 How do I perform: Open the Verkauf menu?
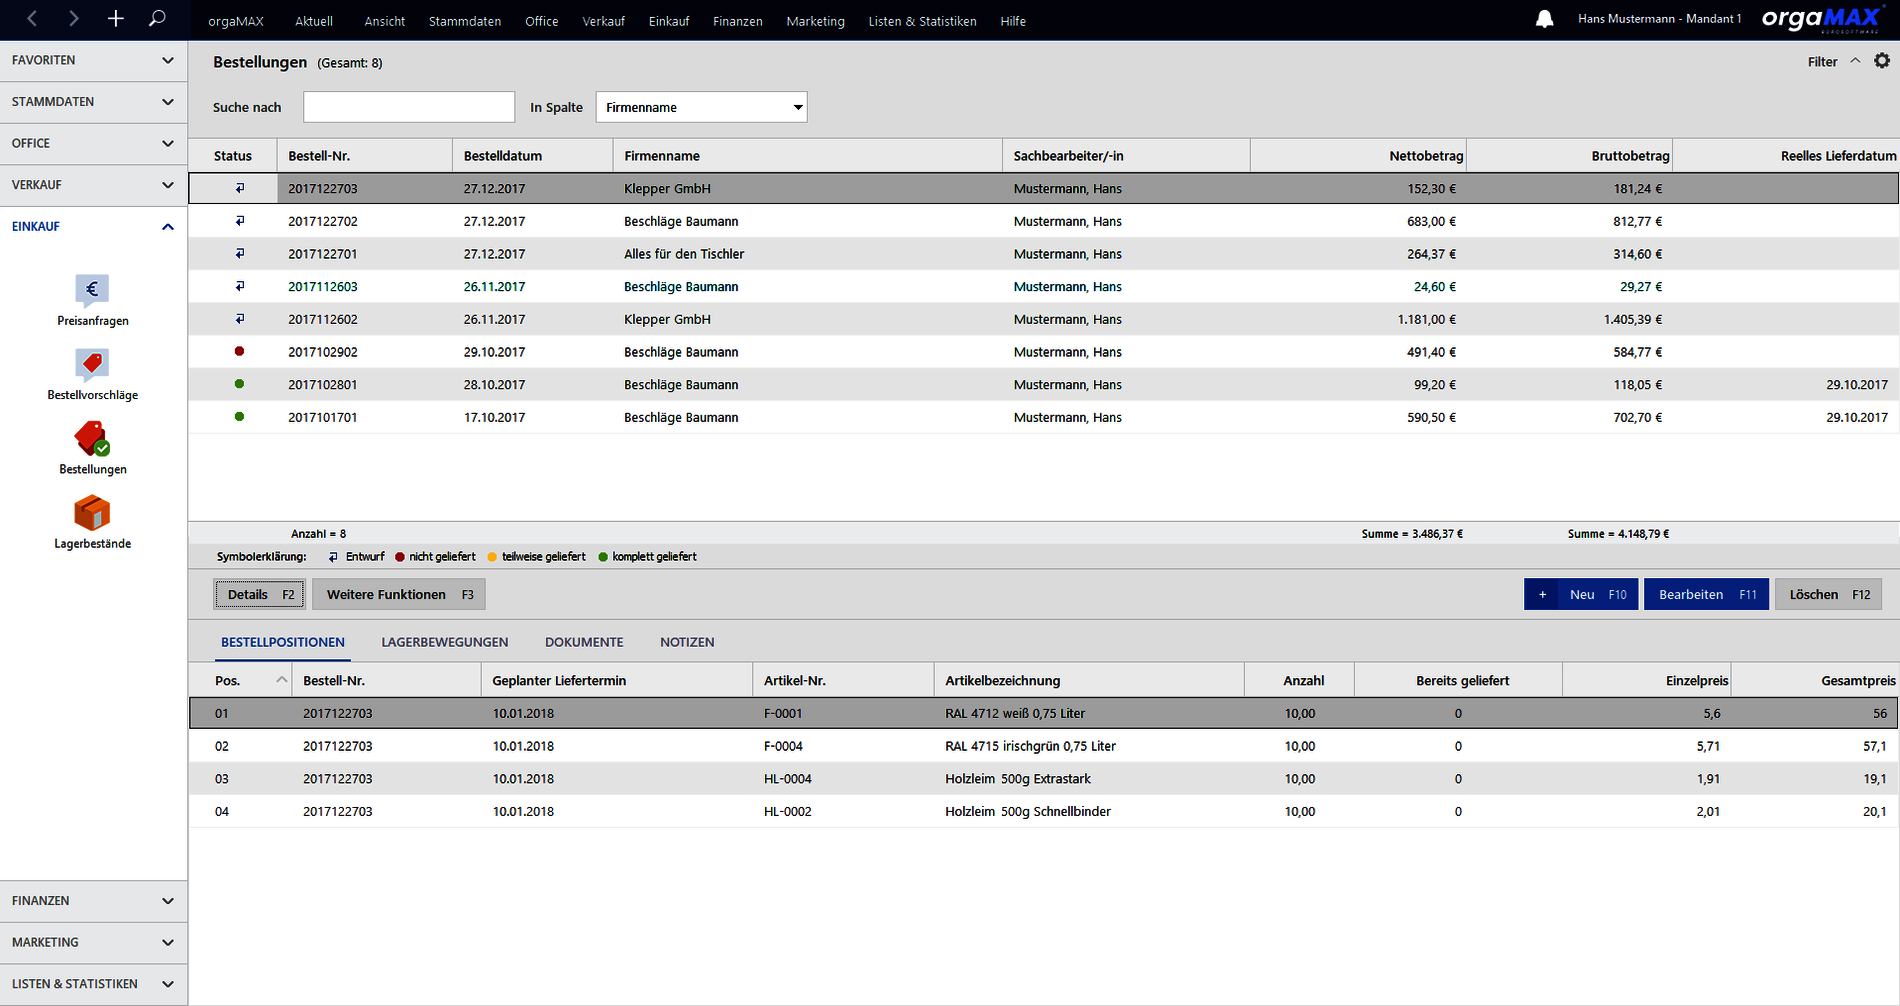click(x=603, y=21)
